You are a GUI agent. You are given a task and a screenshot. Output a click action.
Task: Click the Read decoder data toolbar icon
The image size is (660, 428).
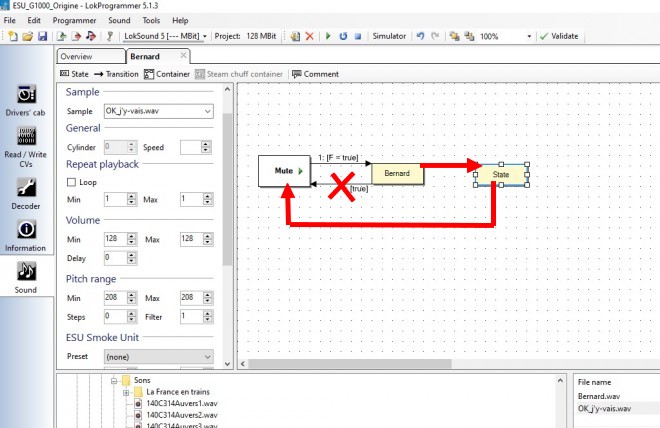point(61,36)
